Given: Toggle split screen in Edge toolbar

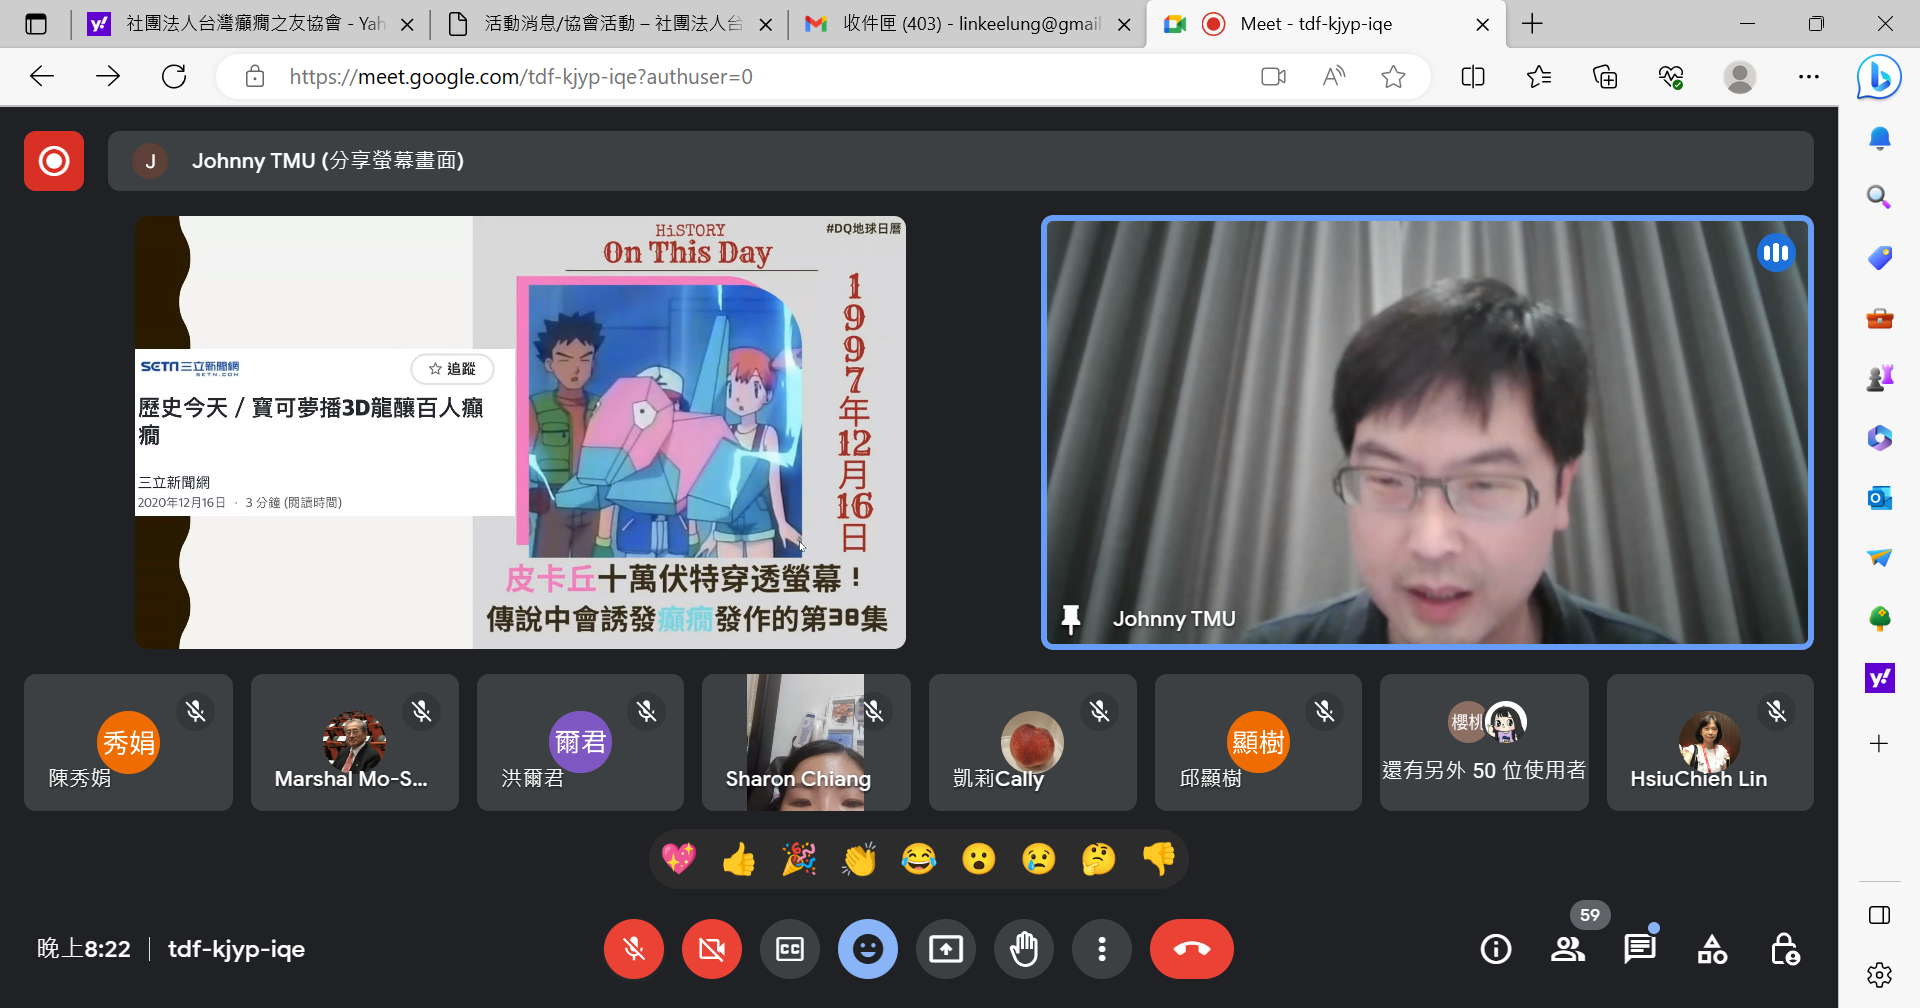Looking at the screenshot, I should click(1473, 77).
